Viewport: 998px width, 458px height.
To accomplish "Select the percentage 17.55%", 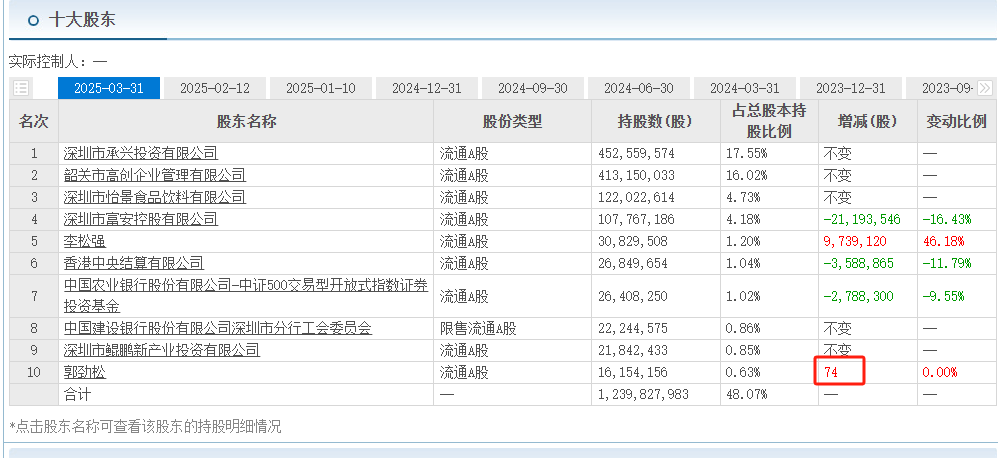I will (747, 153).
